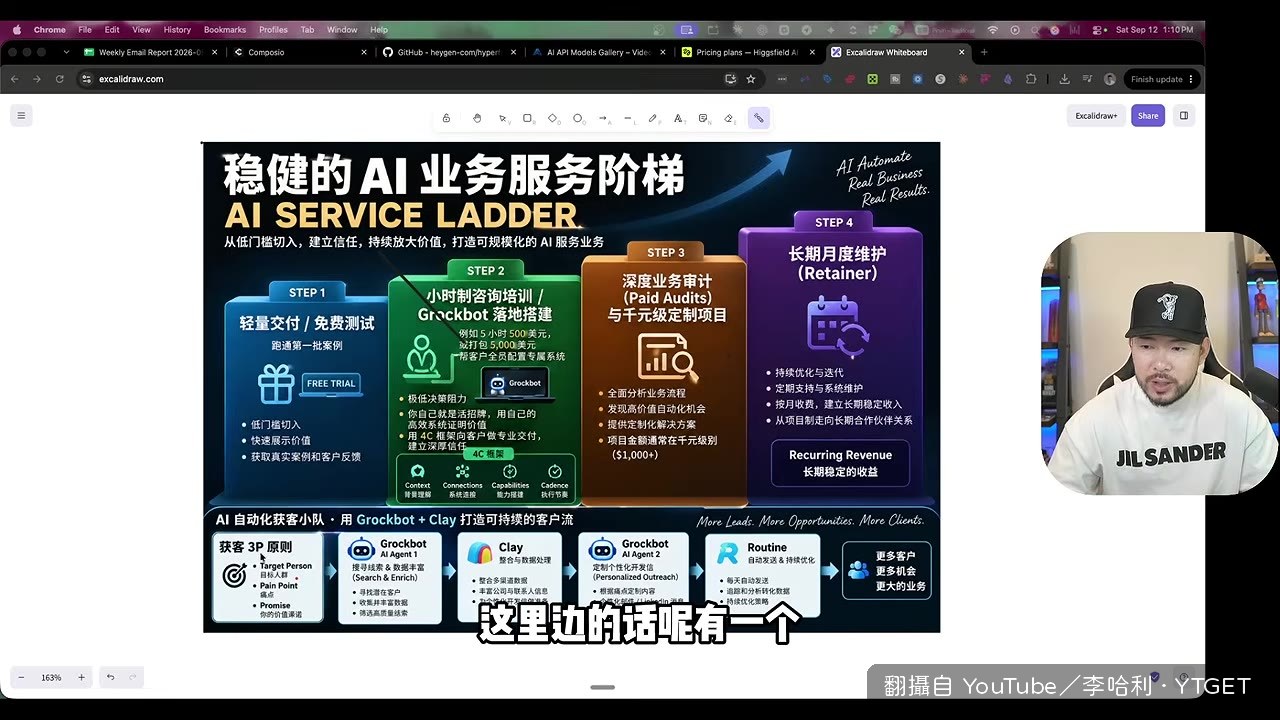Open the File menu
Image resolution: width=1280 pixels, height=720 pixels.
pos(85,30)
